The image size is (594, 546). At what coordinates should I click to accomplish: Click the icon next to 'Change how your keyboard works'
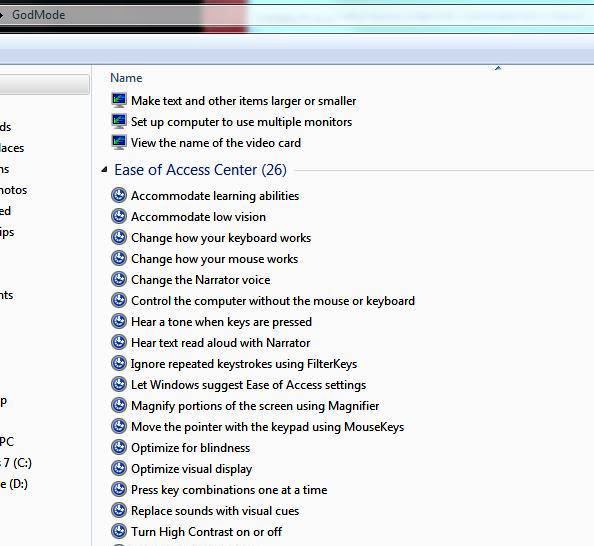[119, 237]
